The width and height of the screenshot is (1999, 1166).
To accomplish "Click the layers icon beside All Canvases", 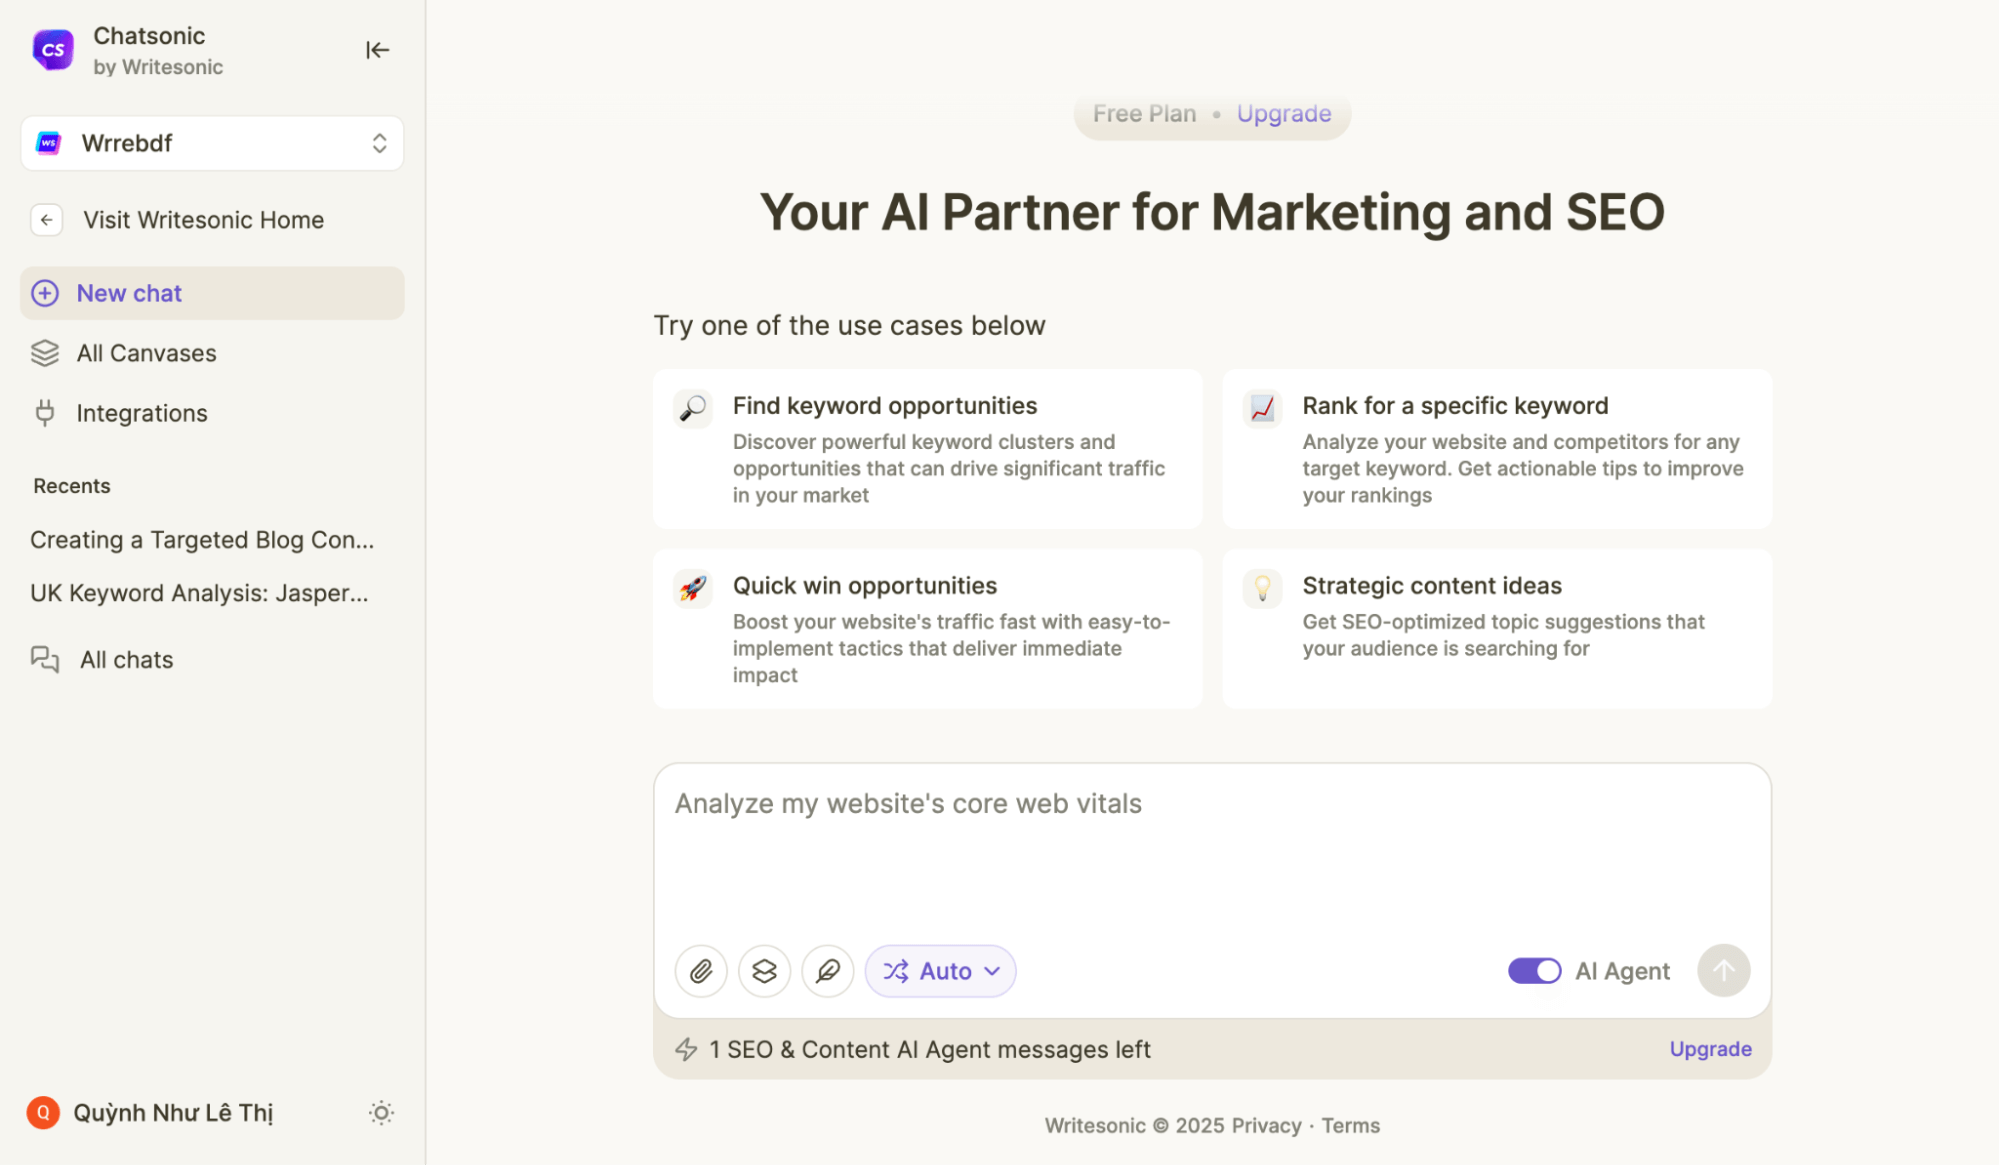I will [x=45, y=353].
